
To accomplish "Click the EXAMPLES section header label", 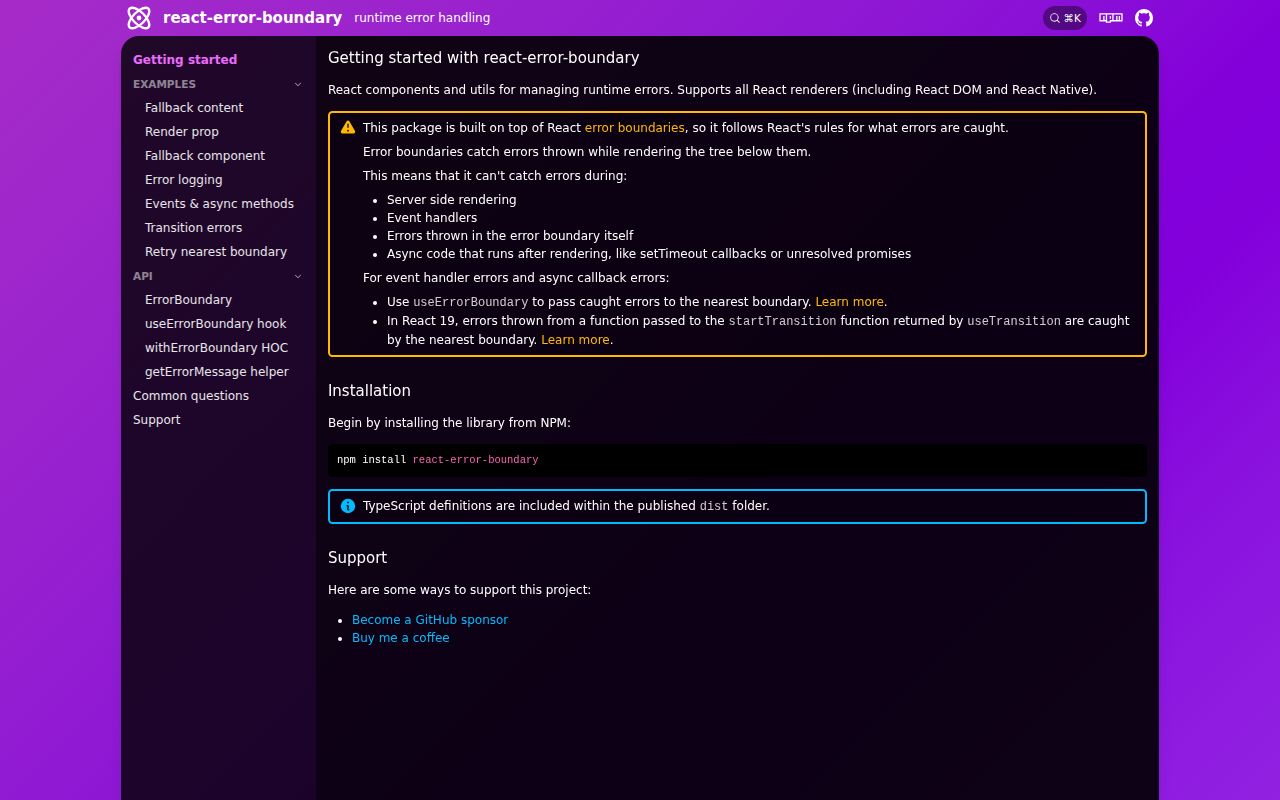I will coord(164,84).
